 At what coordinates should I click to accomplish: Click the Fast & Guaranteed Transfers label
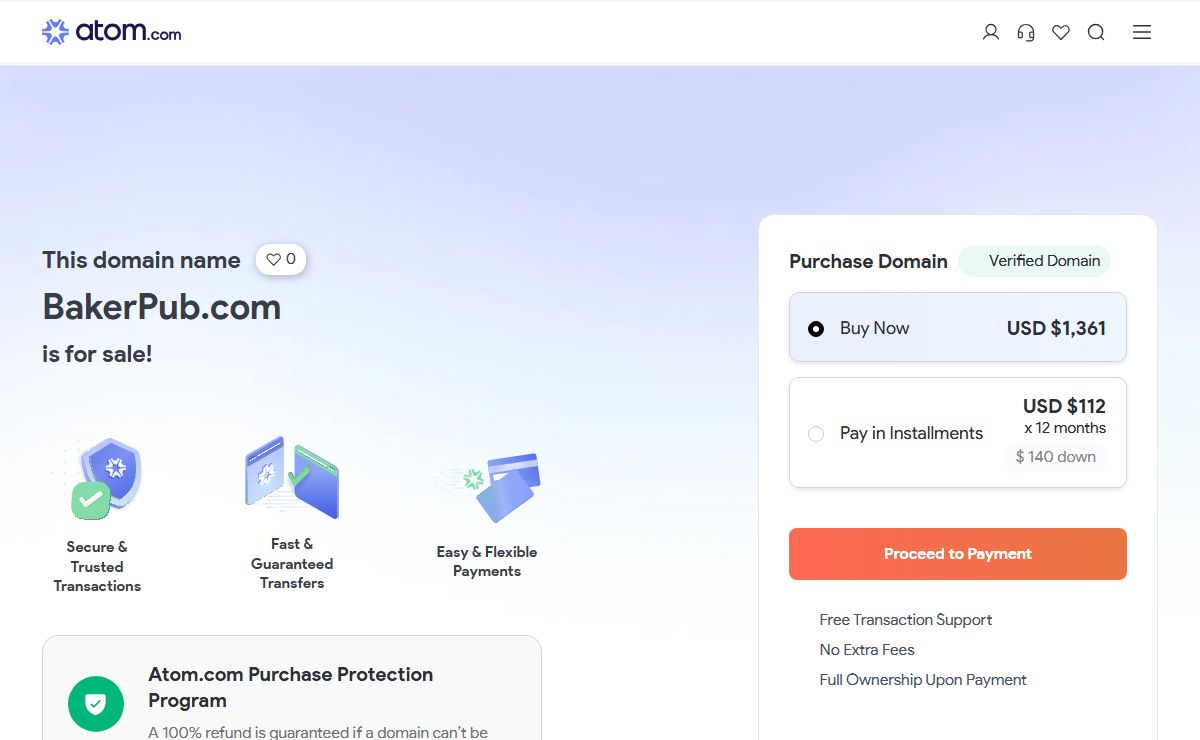[x=292, y=564]
